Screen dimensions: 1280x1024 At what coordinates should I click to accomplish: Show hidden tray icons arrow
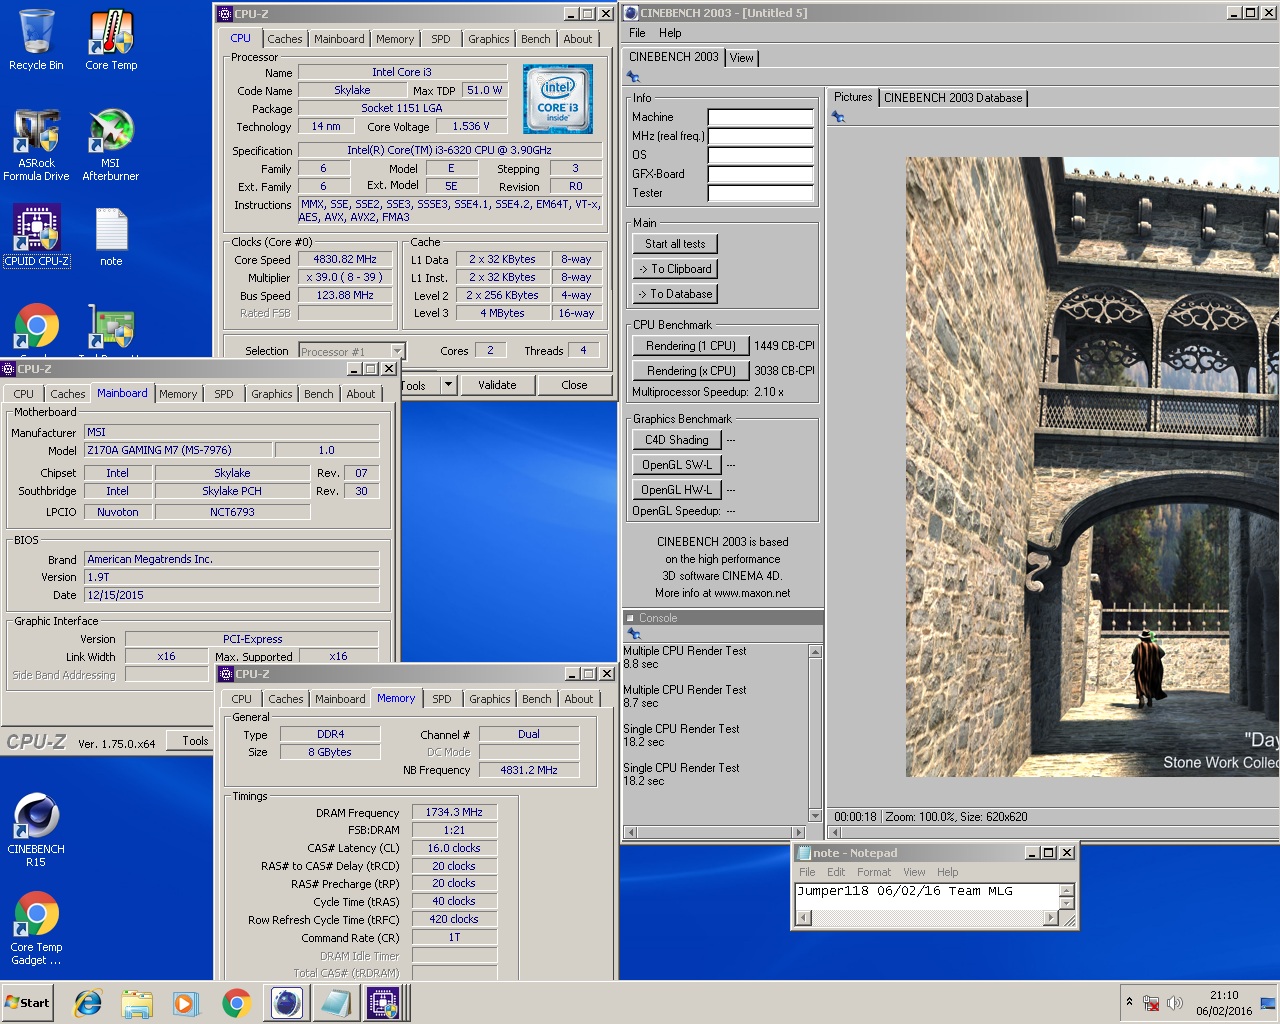tap(1129, 1002)
